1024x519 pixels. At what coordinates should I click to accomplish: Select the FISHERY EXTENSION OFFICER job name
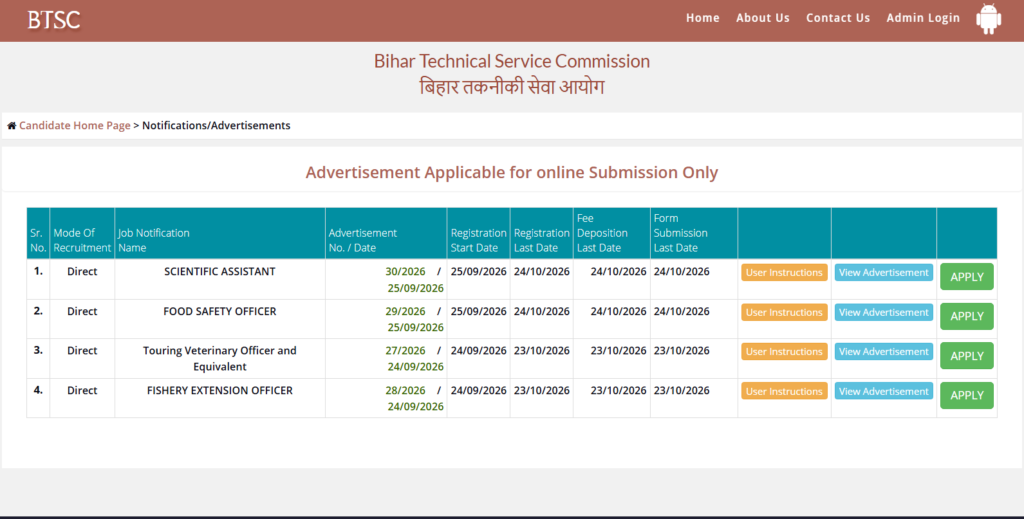219,390
